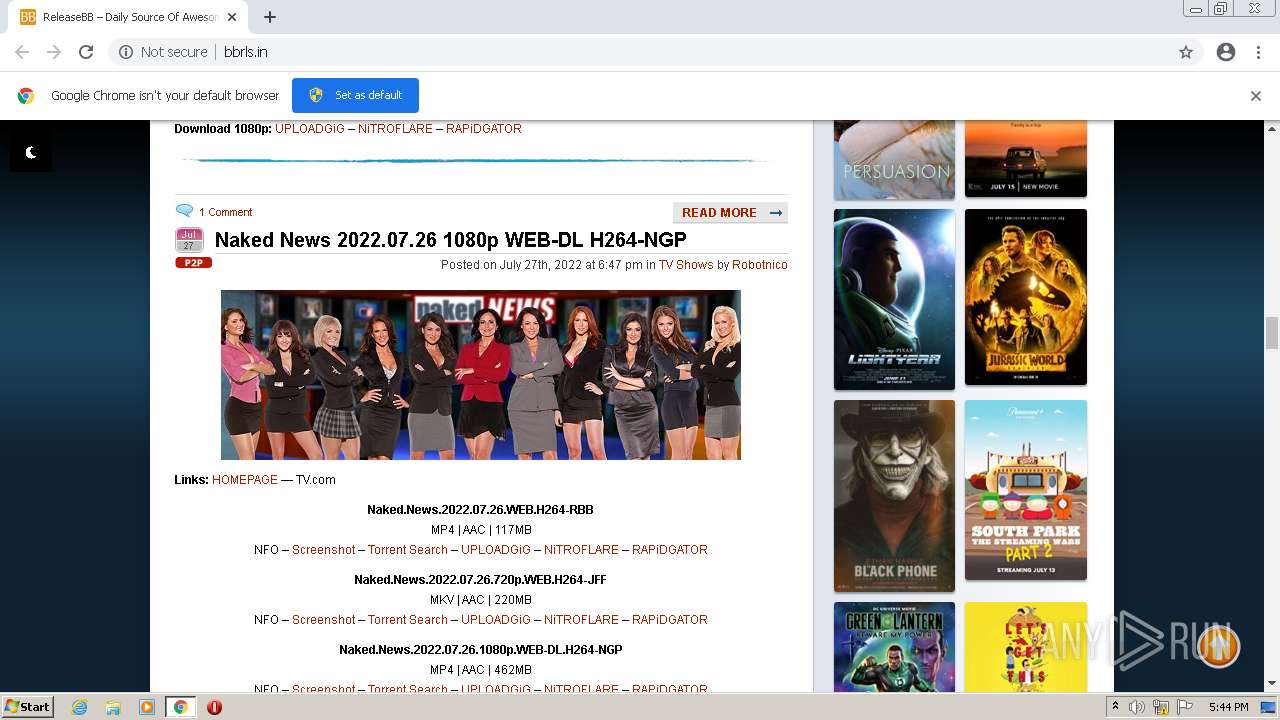
Task: Open UPLOADGiG link in Download 1080p row
Action: click(310, 129)
